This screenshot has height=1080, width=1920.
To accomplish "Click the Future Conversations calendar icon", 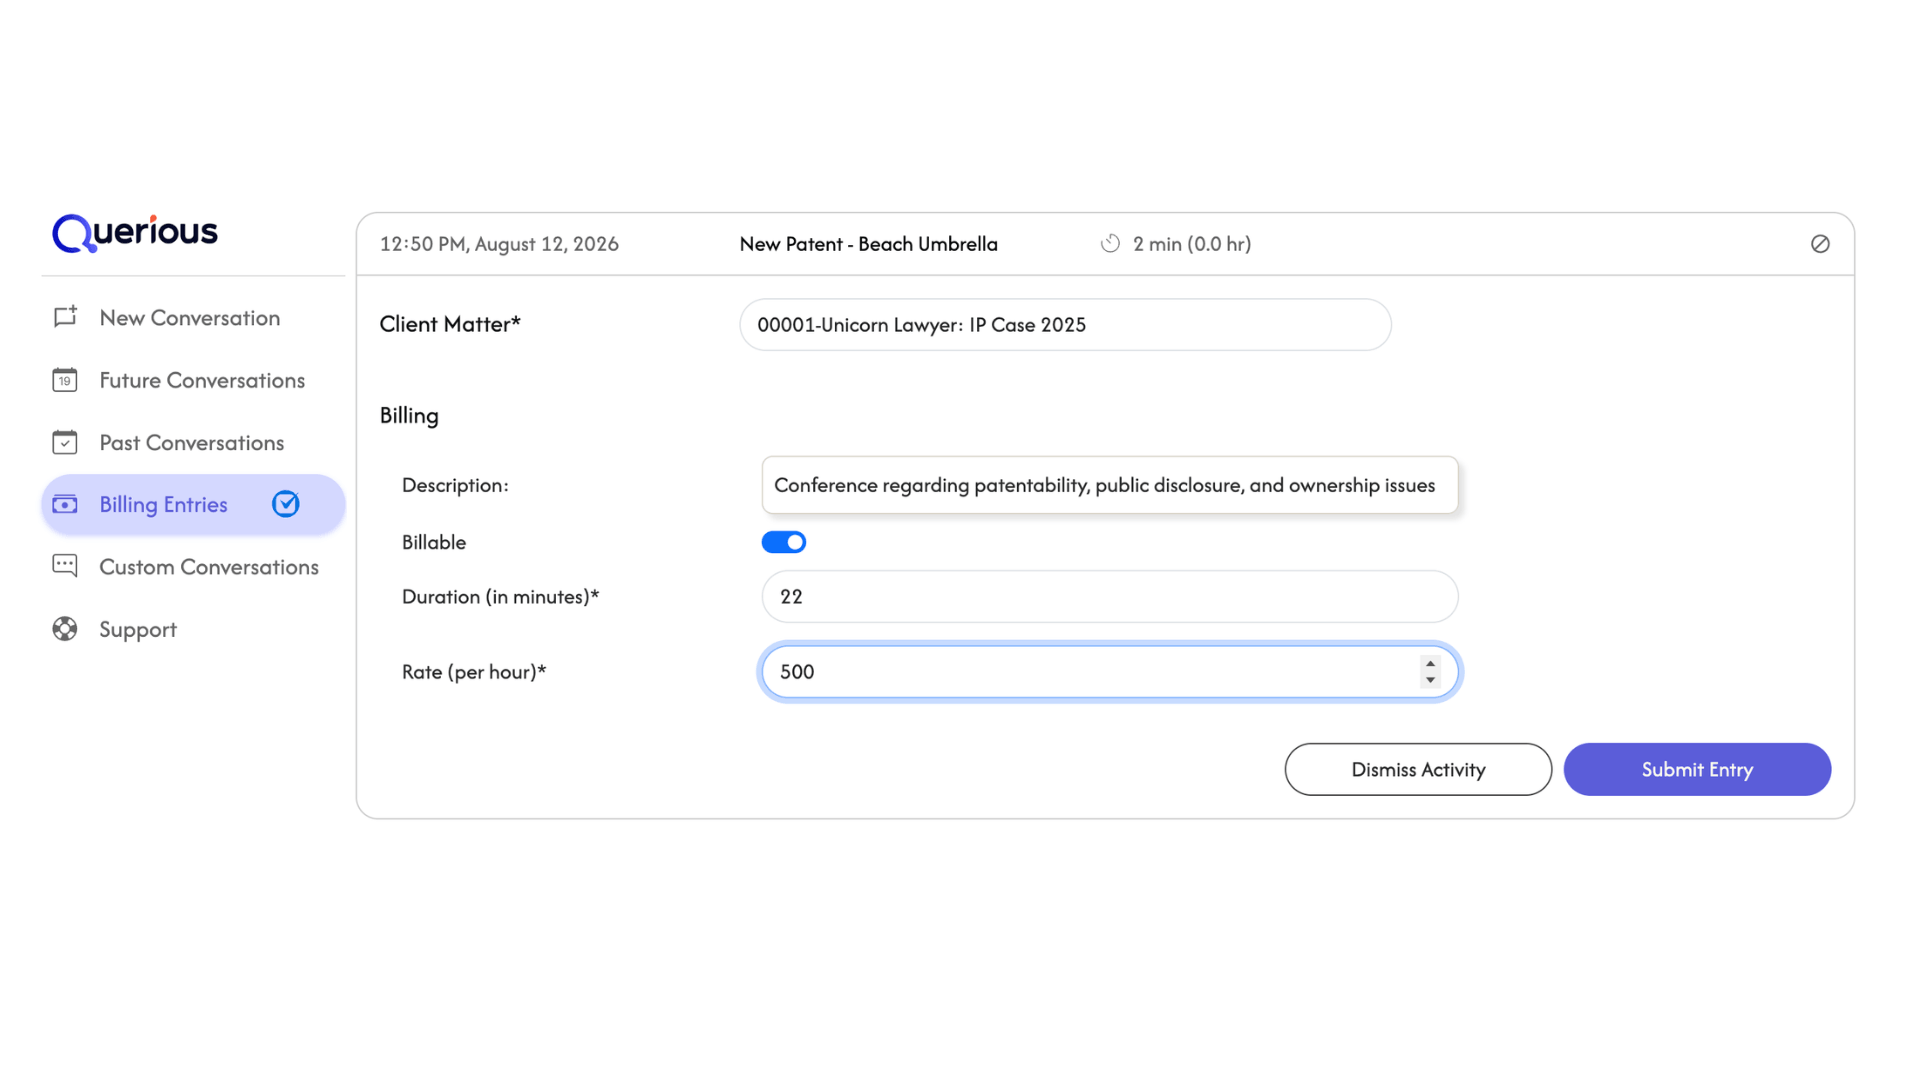I will (x=65, y=380).
